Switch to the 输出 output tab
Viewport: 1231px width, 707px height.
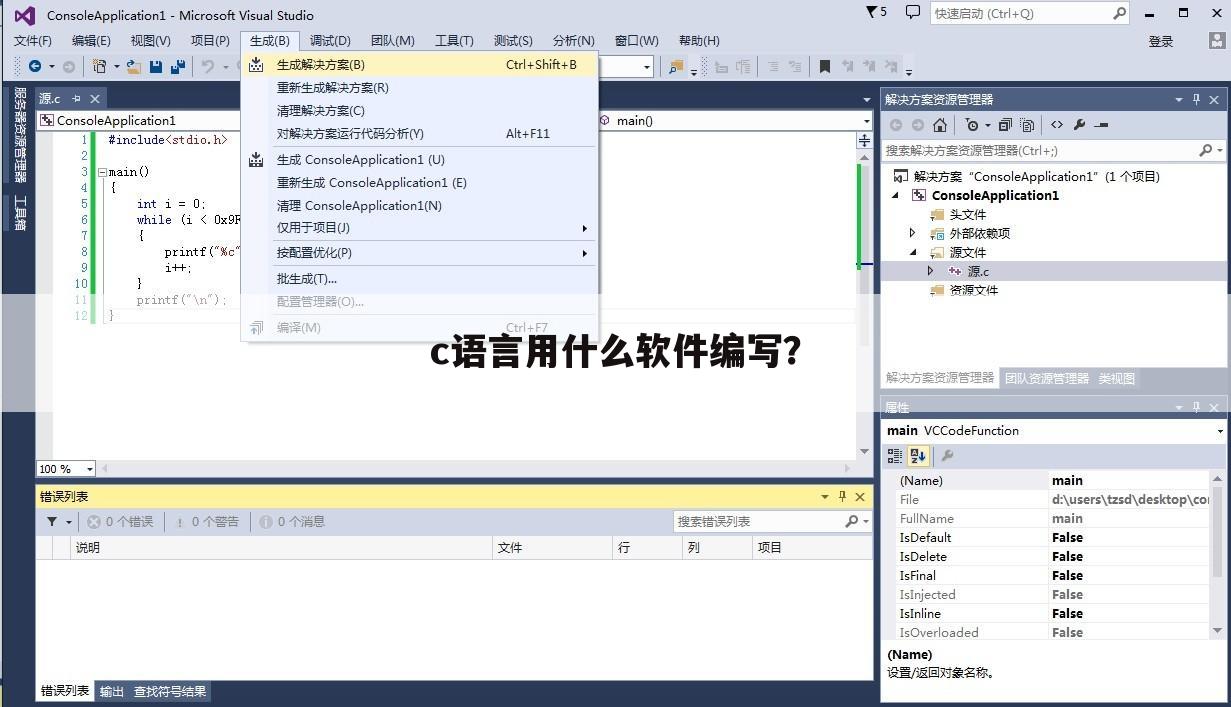coord(112,691)
